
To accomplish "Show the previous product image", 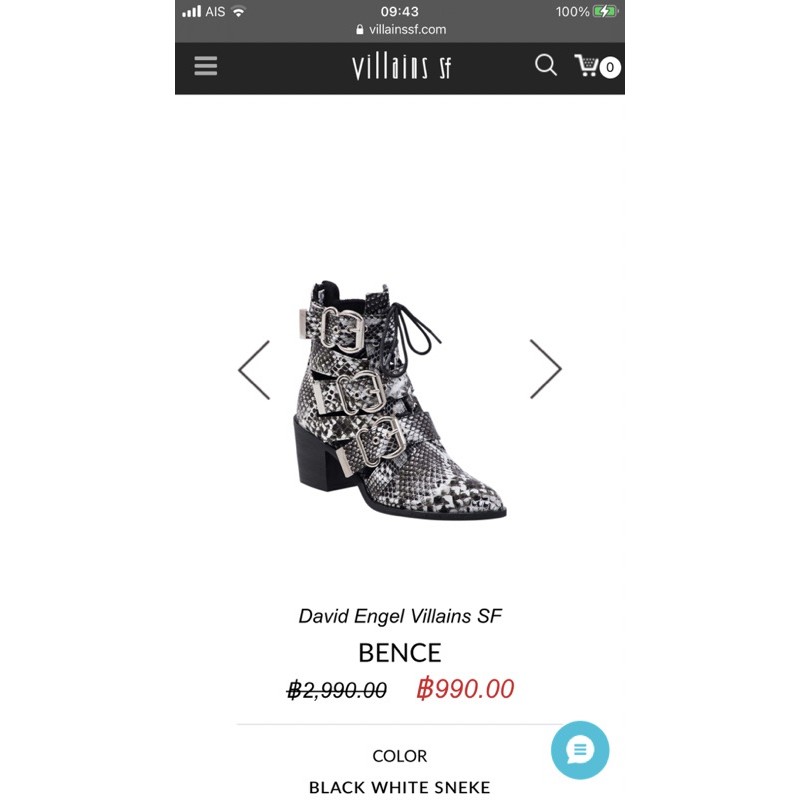I will (254, 369).
